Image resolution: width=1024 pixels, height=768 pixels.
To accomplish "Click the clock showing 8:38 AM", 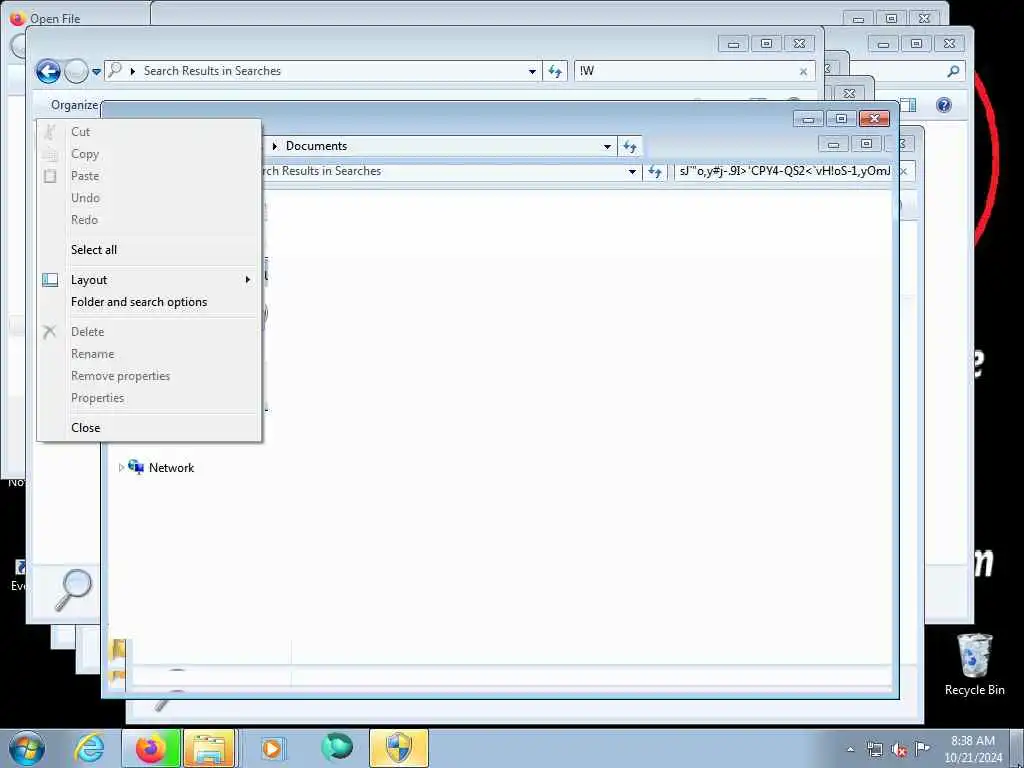I will click(x=973, y=749).
